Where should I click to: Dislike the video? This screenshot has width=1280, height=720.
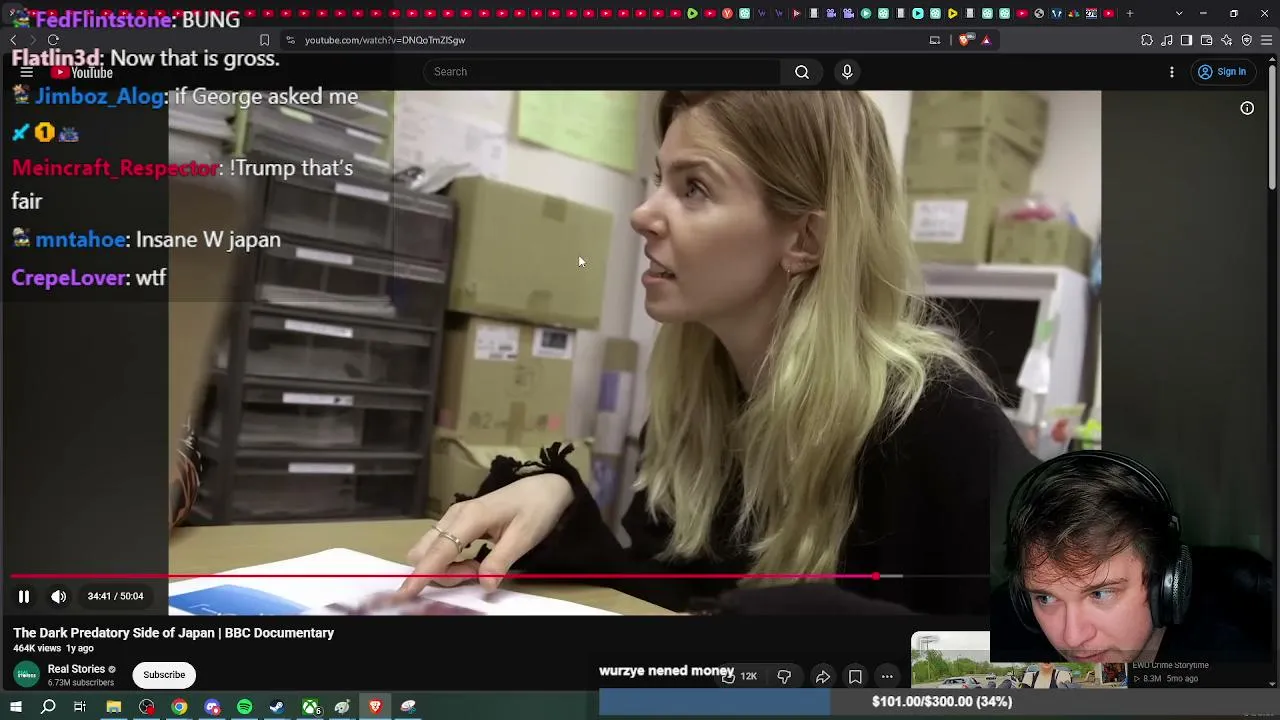pos(784,677)
